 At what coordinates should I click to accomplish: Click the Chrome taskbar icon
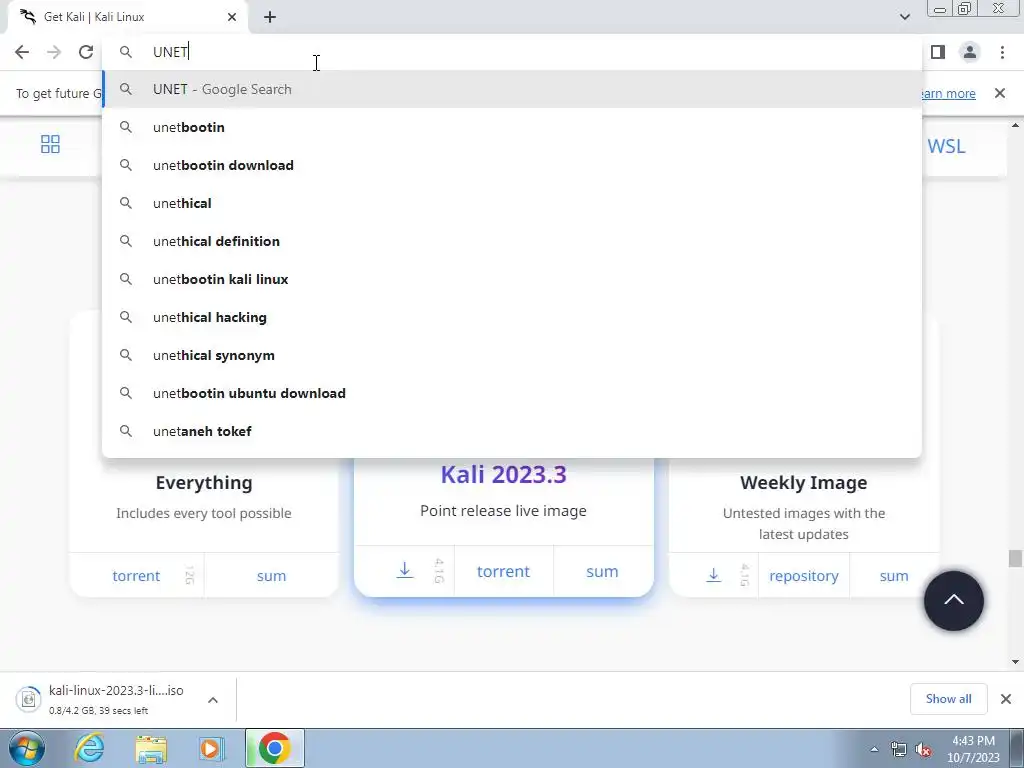coord(274,748)
